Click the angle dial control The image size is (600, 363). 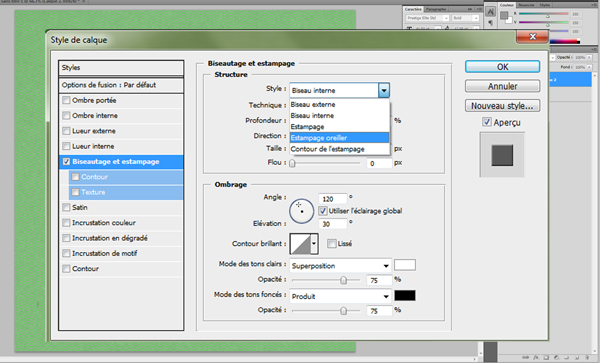click(302, 211)
